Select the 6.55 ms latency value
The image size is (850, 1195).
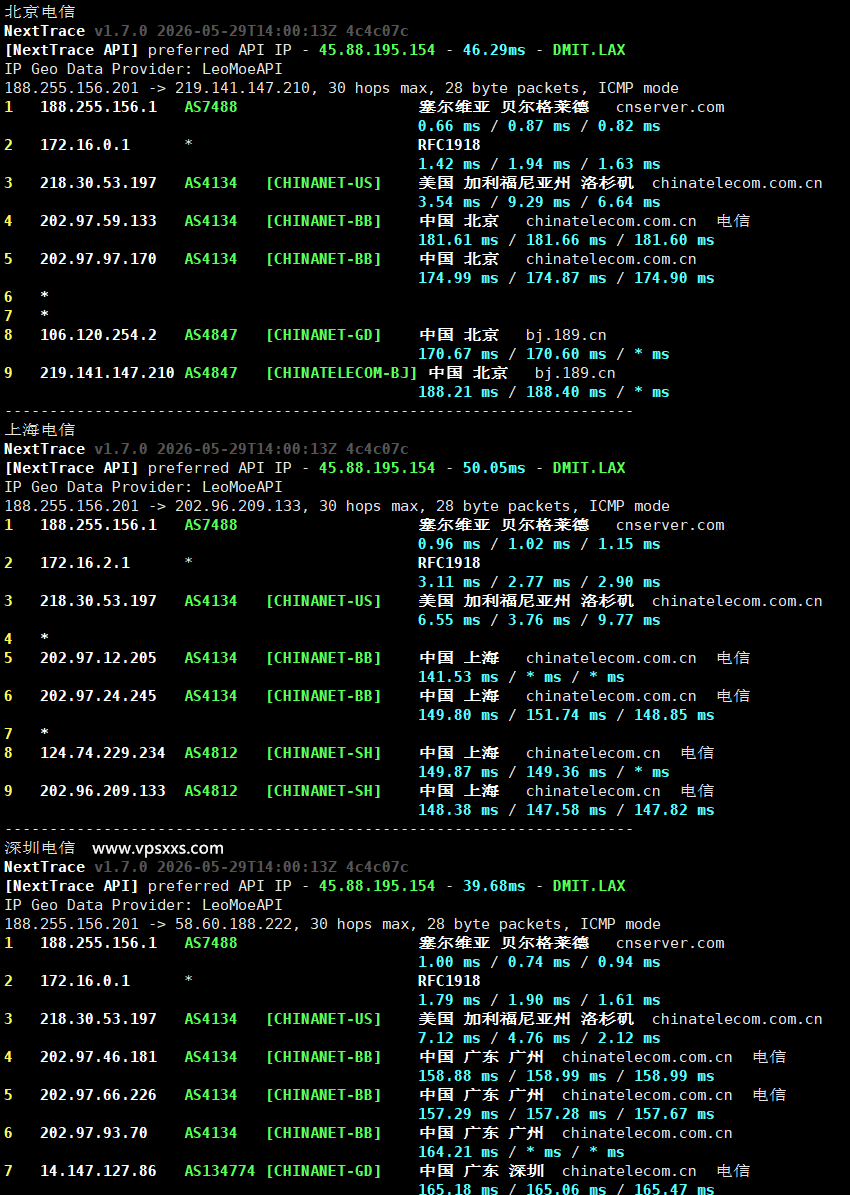tap(449, 620)
